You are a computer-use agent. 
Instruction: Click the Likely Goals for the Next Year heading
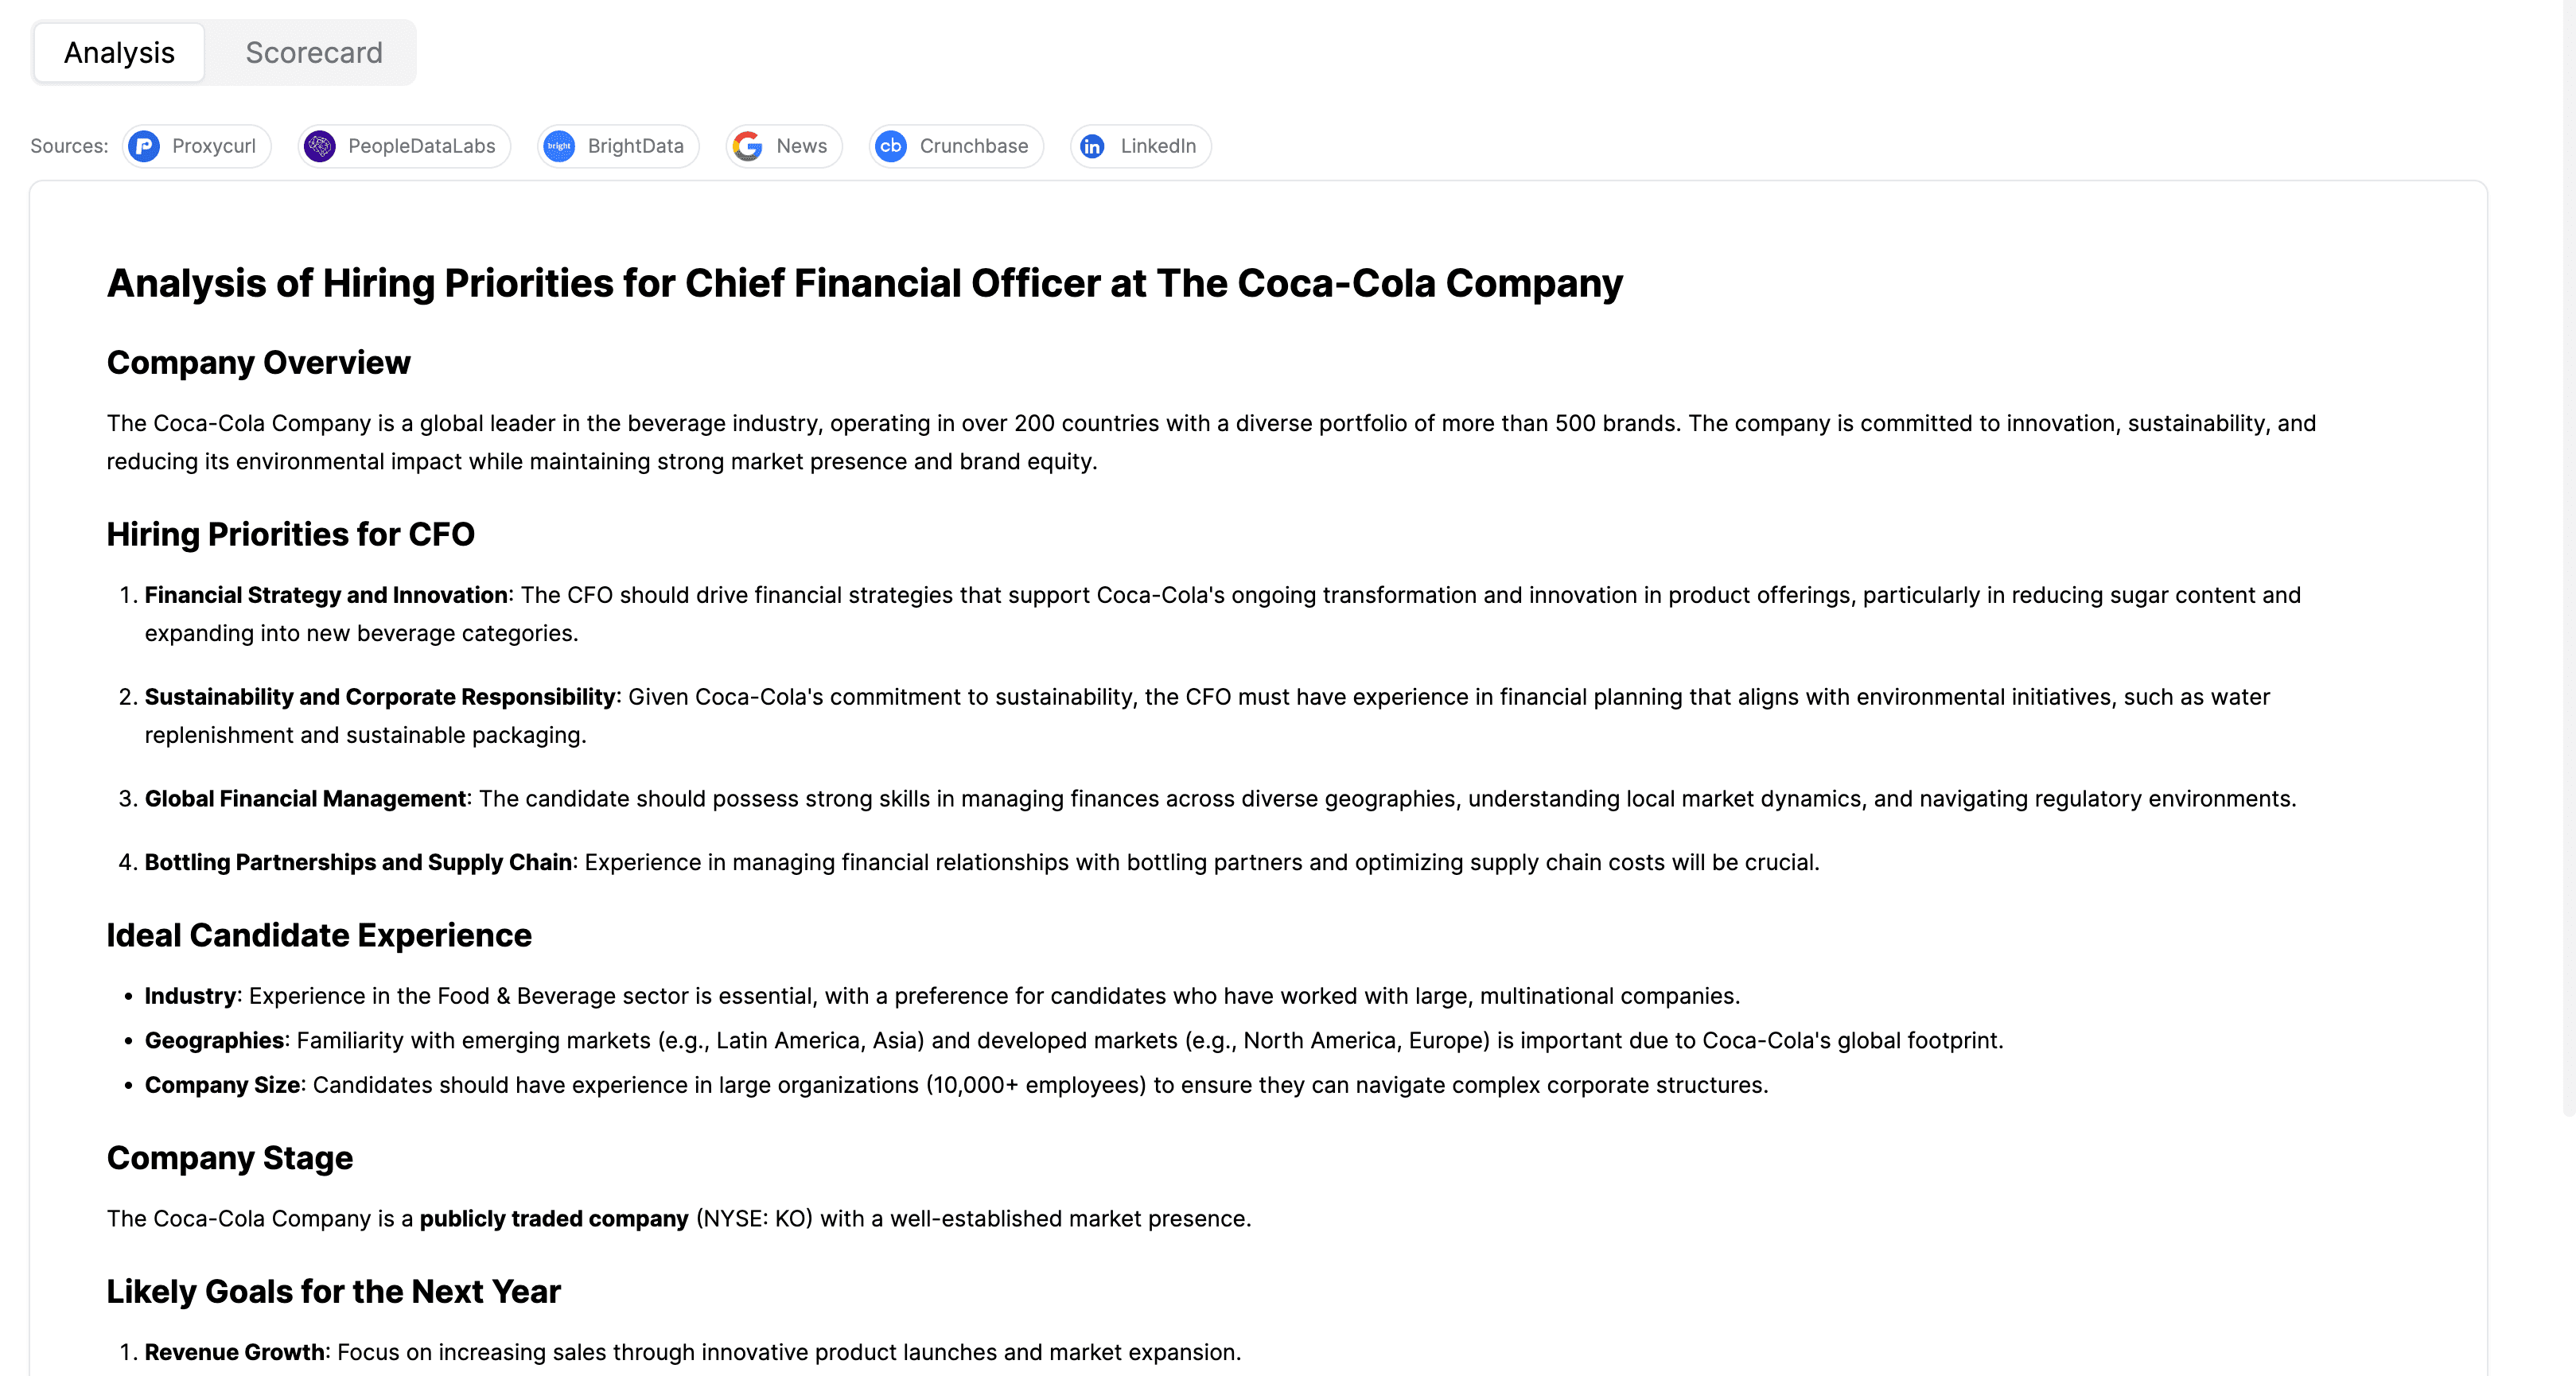coord(333,1292)
